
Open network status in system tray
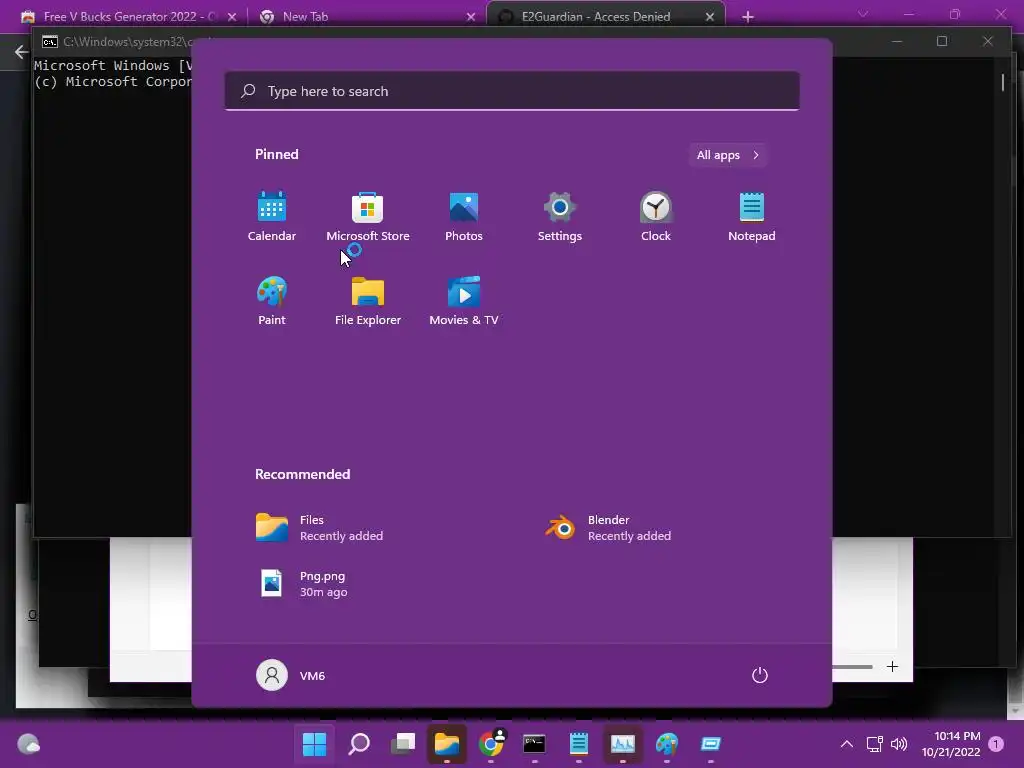(874, 744)
